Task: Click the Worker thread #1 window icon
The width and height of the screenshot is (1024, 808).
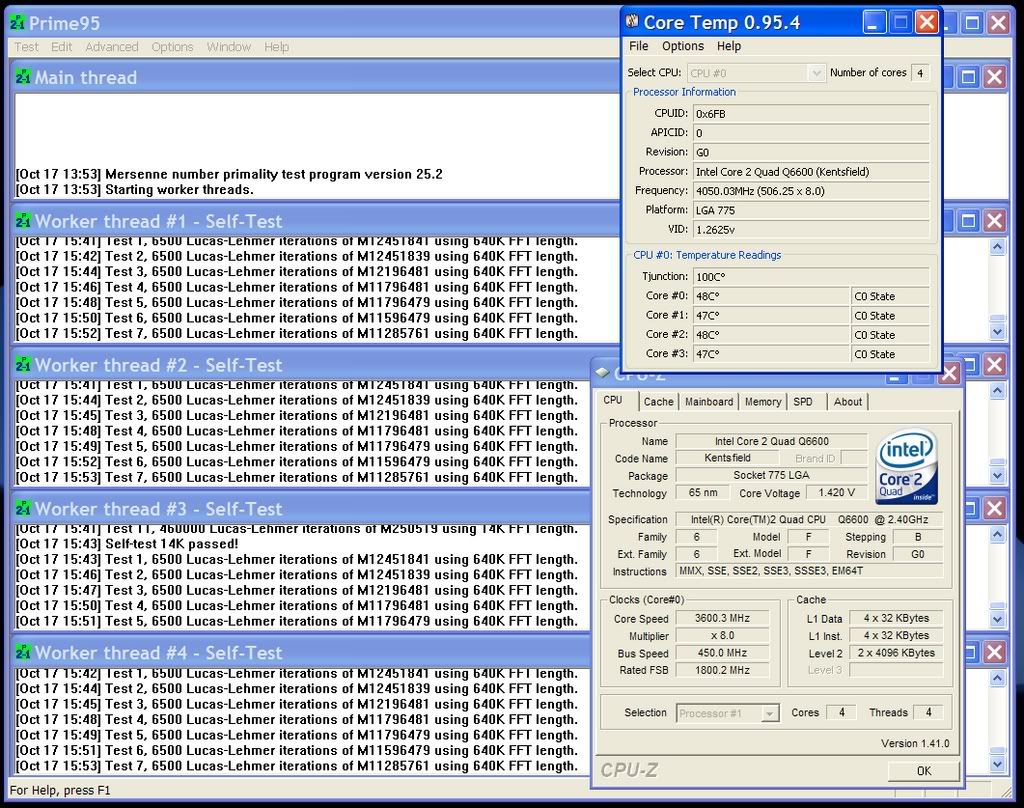Action: pos(23,221)
